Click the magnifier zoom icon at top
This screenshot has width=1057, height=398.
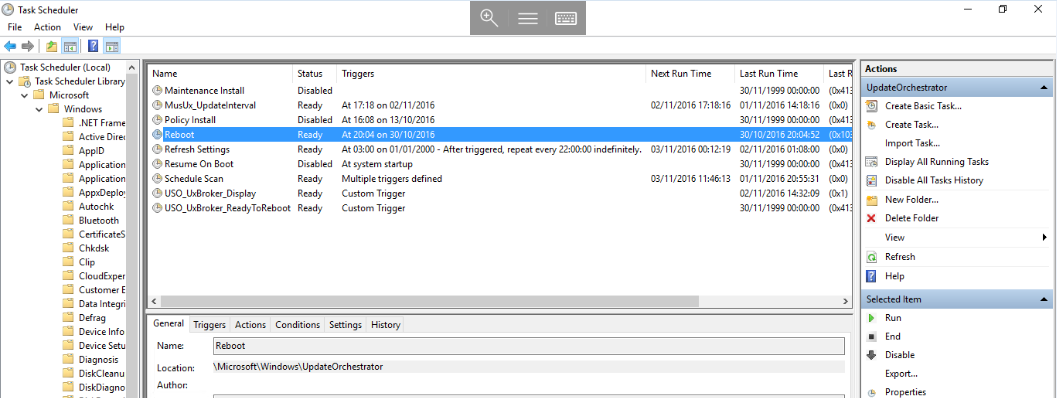(x=489, y=18)
